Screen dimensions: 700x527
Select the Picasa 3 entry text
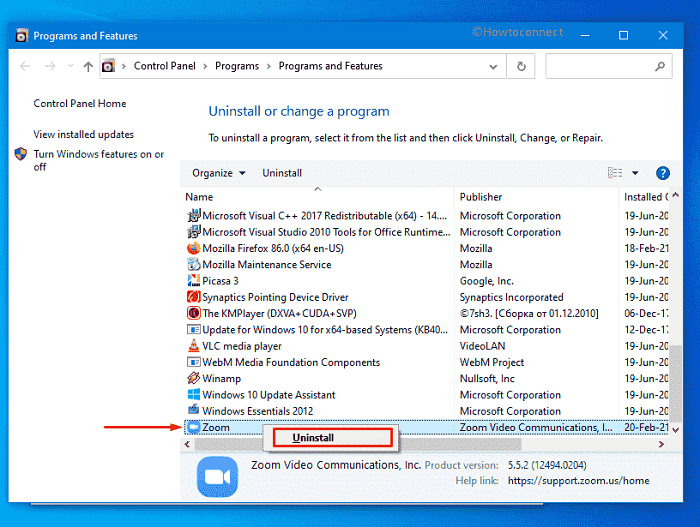click(x=221, y=281)
